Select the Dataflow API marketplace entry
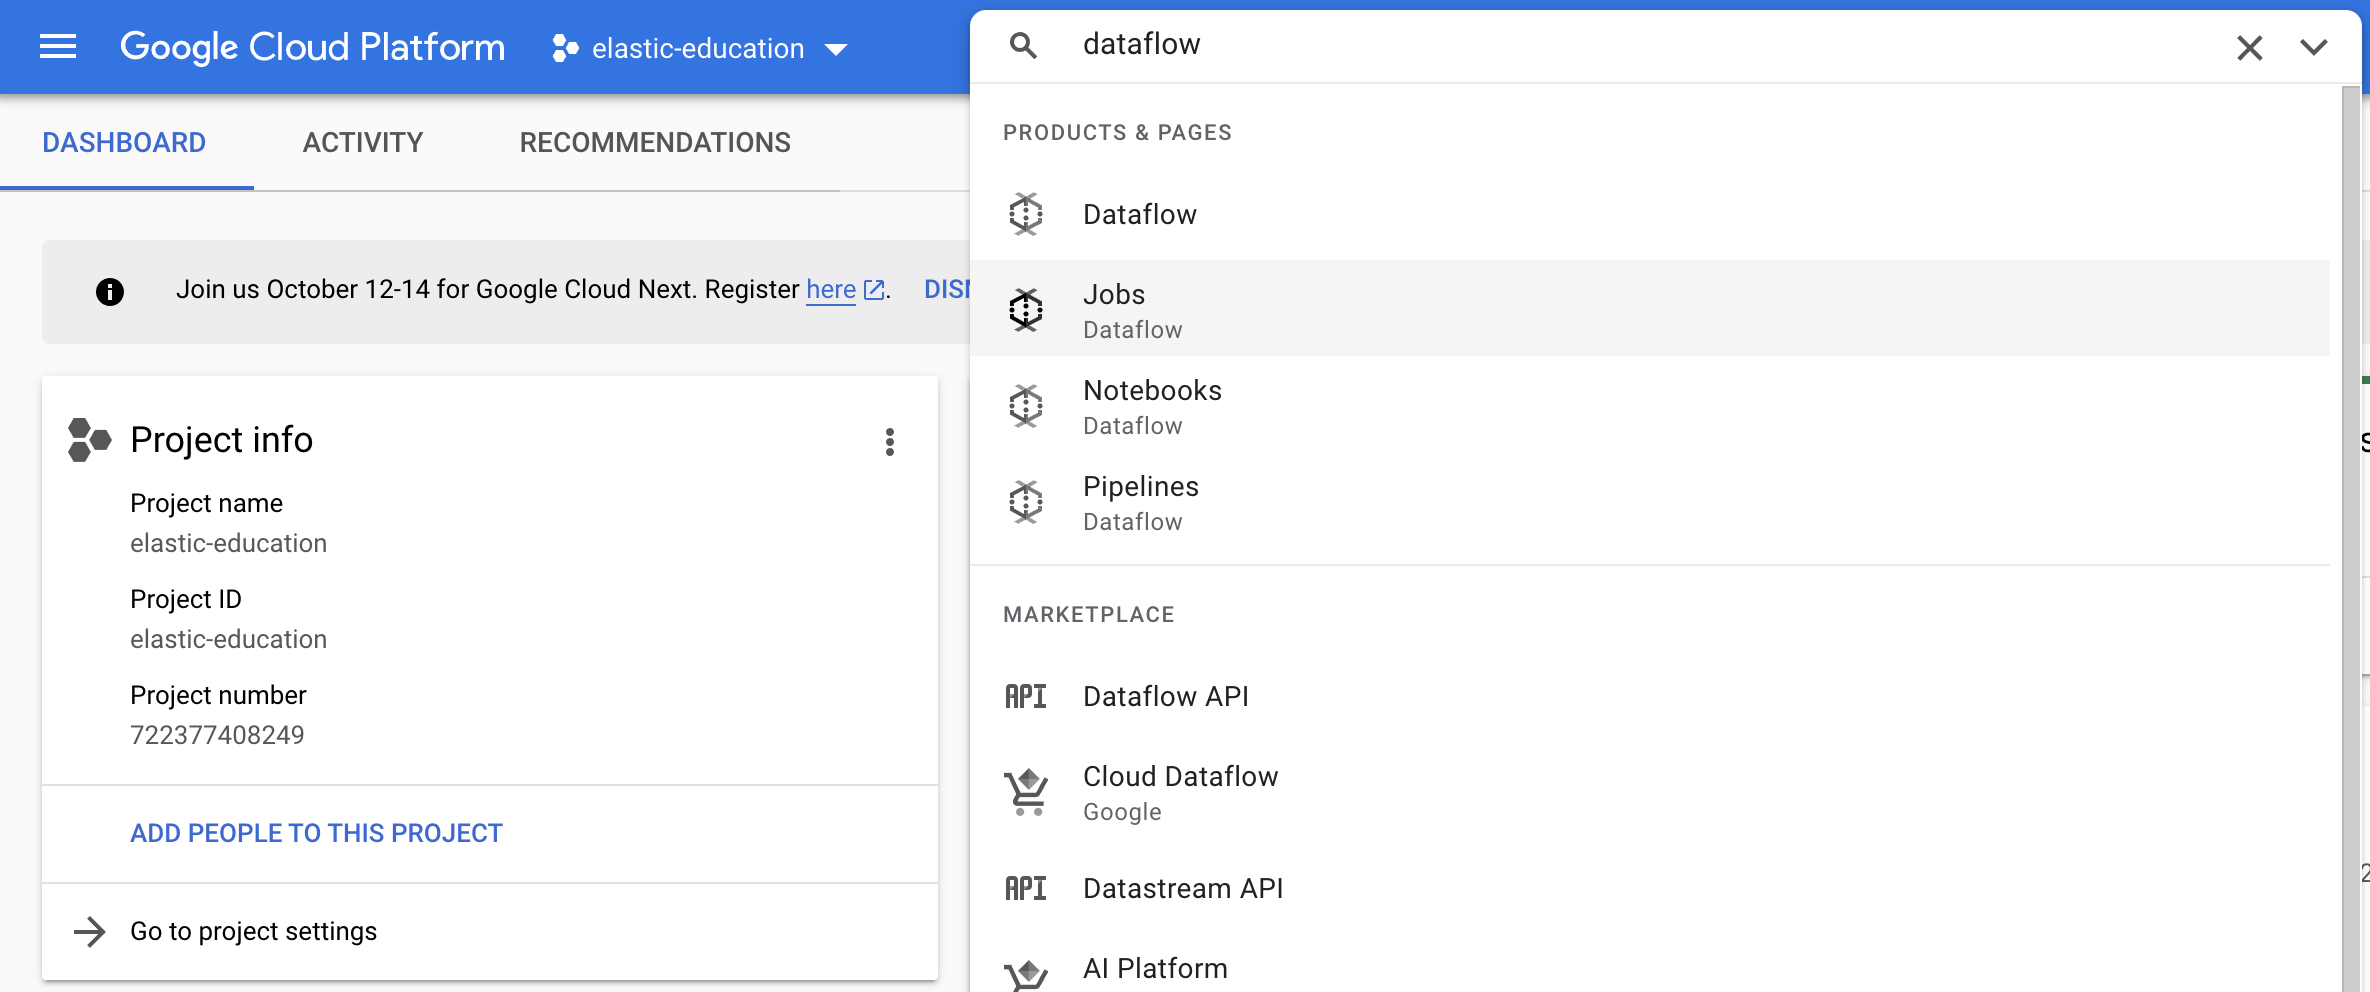The width and height of the screenshot is (2370, 992). (1165, 696)
